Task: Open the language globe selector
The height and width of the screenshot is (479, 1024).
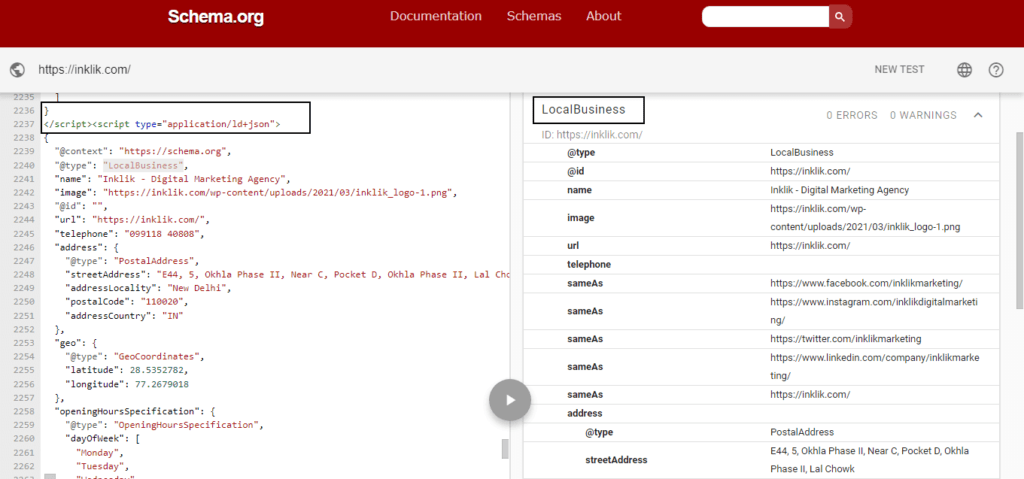Action: click(x=964, y=70)
